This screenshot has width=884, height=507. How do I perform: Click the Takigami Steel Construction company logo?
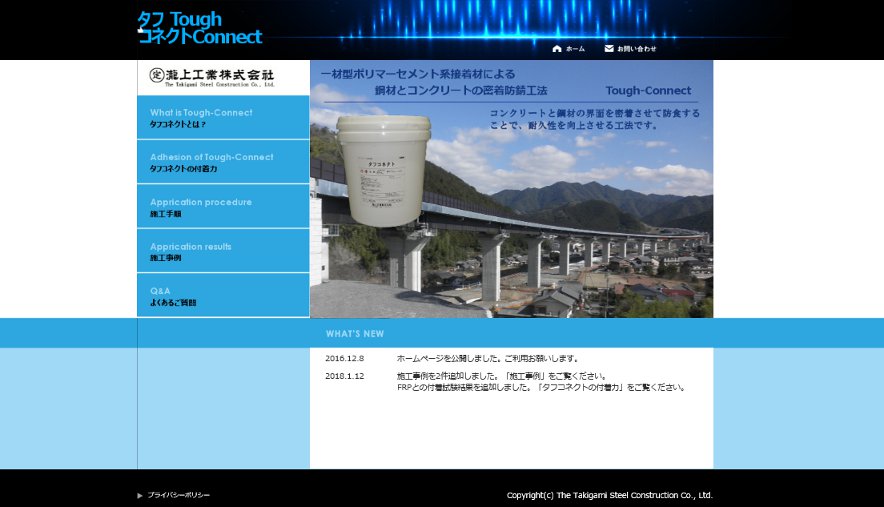click(212, 77)
